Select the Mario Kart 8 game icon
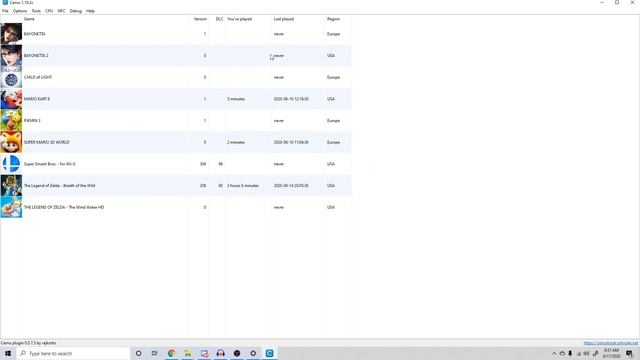This screenshot has height=360, width=640. click(x=11, y=99)
